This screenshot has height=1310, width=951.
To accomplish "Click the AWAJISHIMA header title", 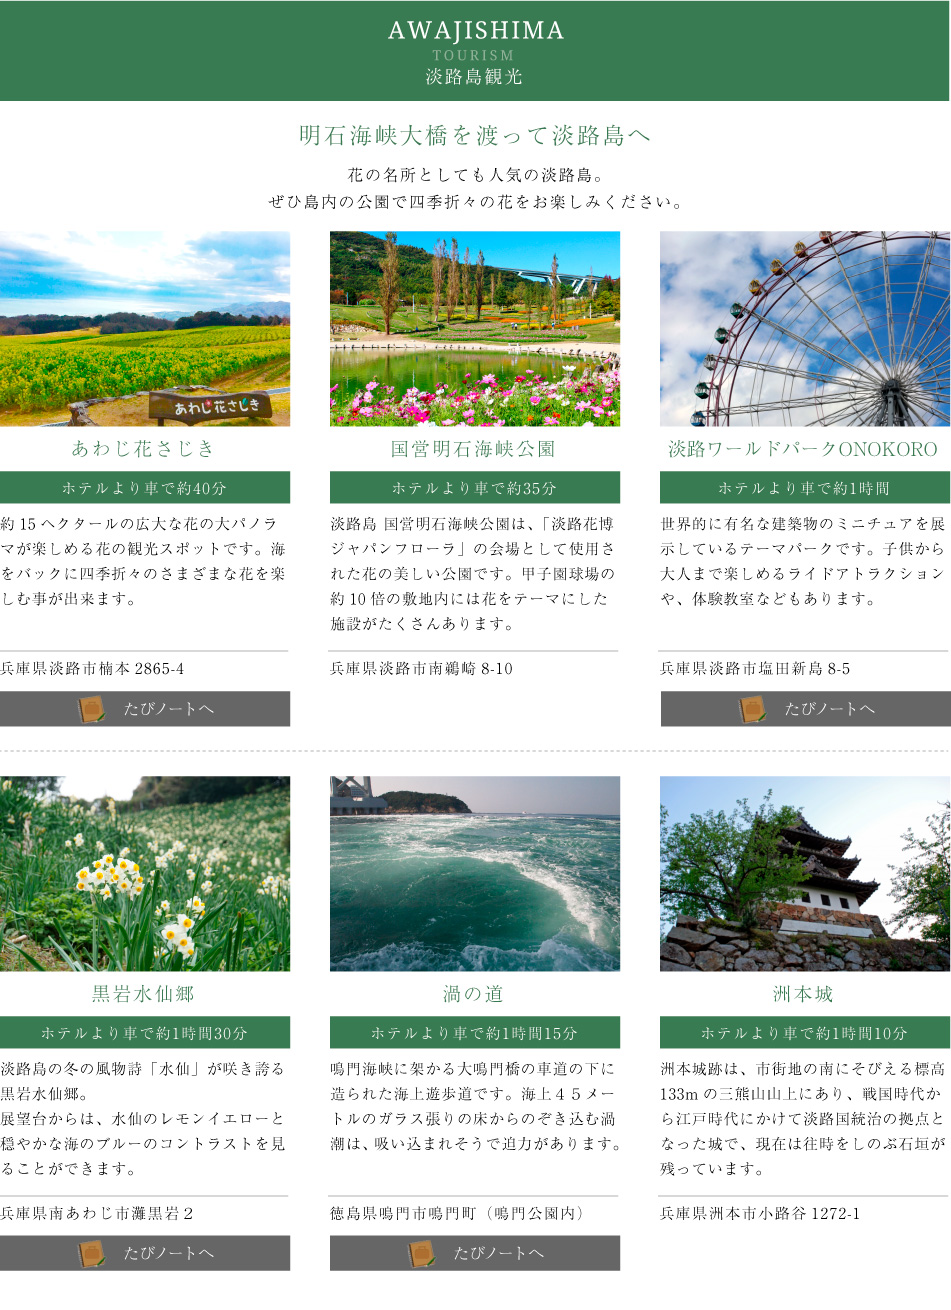I will click(475, 31).
